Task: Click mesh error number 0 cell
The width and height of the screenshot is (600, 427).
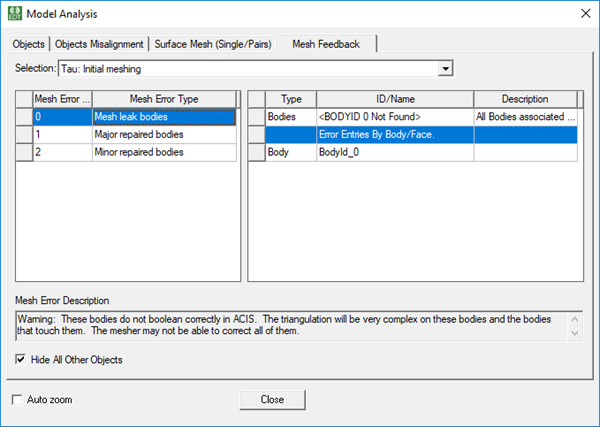Action: [63, 117]
